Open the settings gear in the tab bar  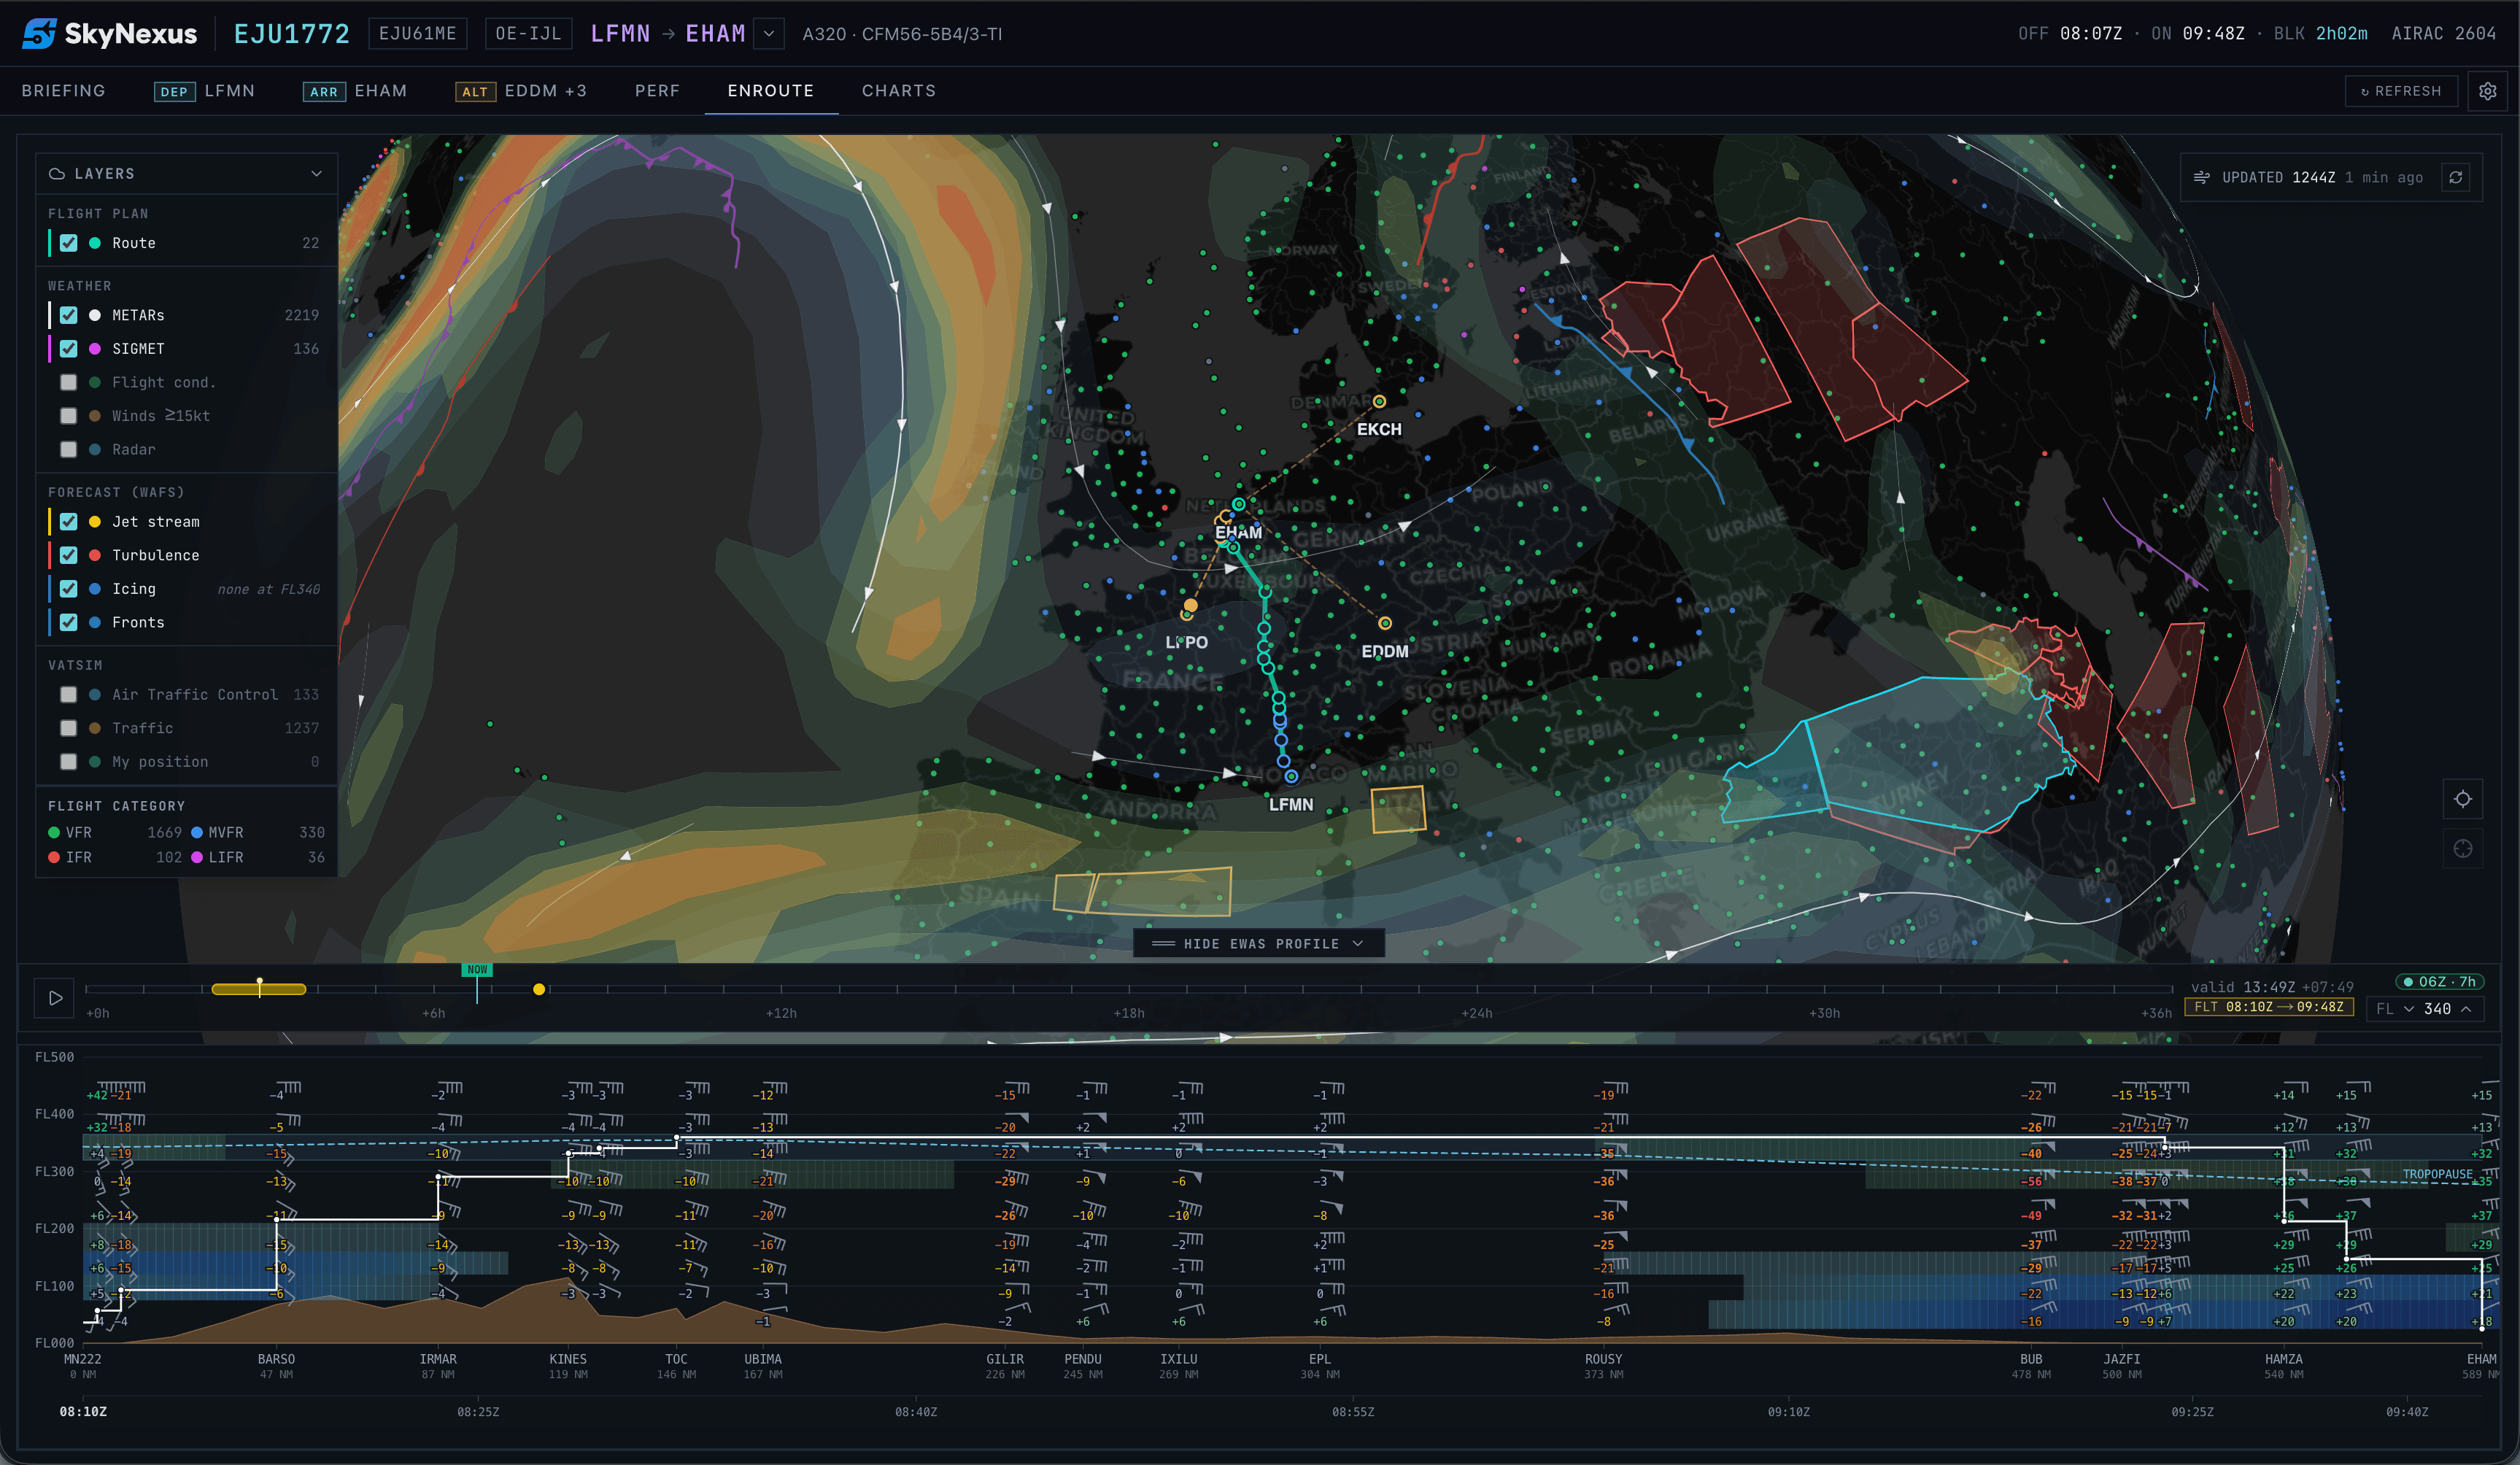(2487, 91)
